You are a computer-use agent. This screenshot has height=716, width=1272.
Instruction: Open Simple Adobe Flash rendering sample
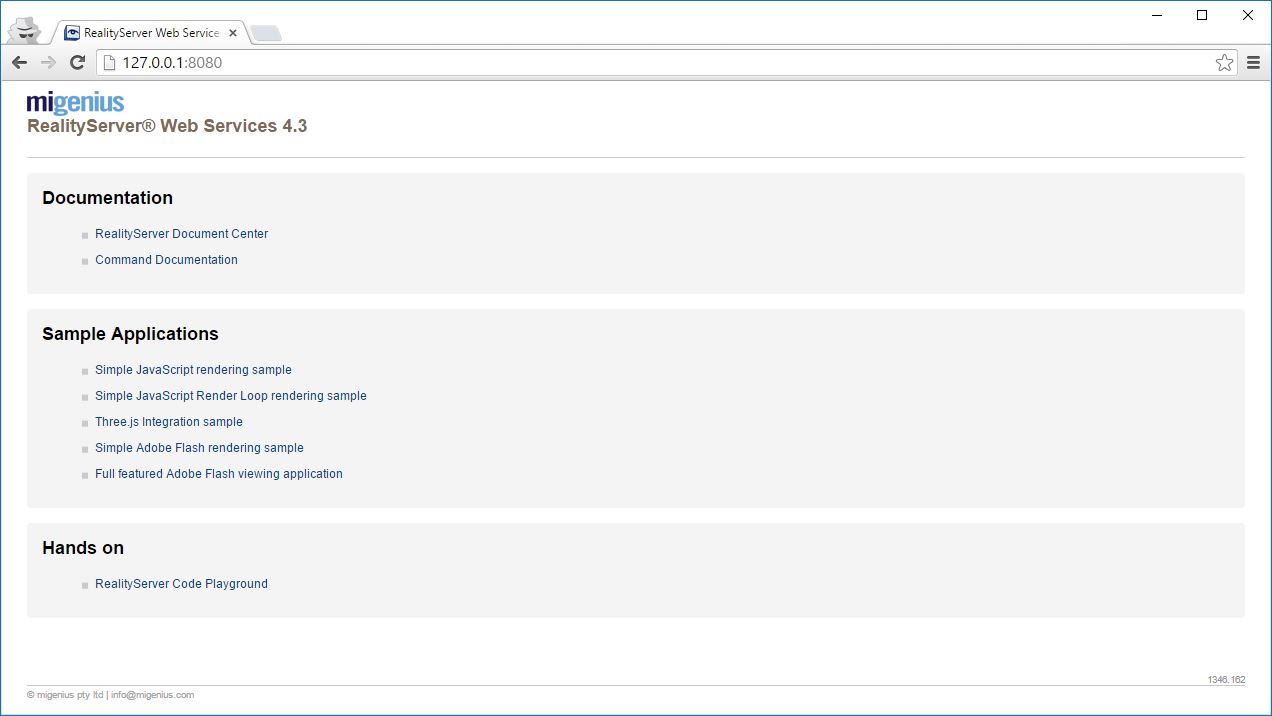coord(199,448)
